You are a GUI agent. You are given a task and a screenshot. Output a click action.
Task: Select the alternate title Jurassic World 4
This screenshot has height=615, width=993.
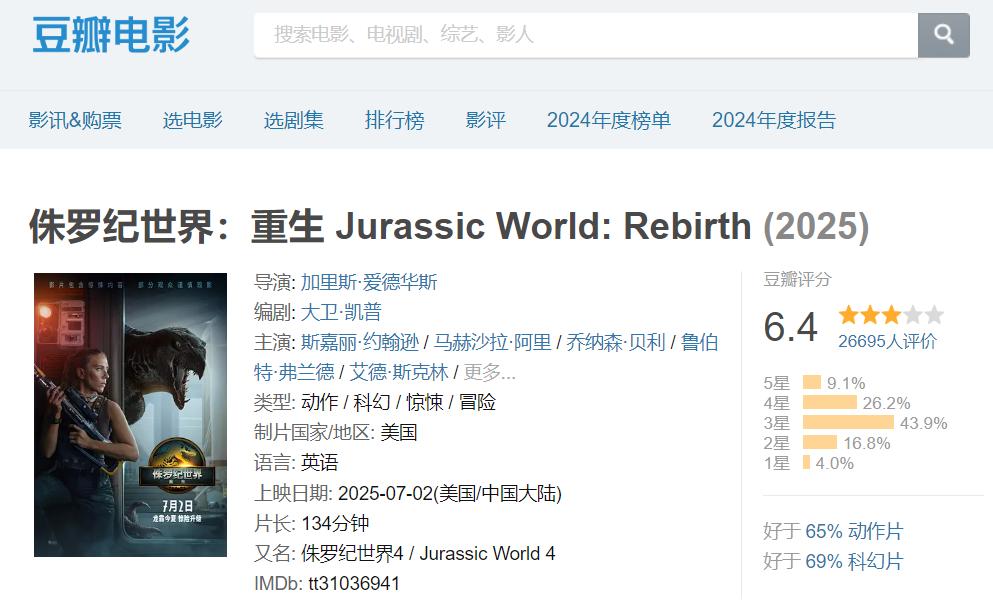pyautogui.click(x=488, y=554)
